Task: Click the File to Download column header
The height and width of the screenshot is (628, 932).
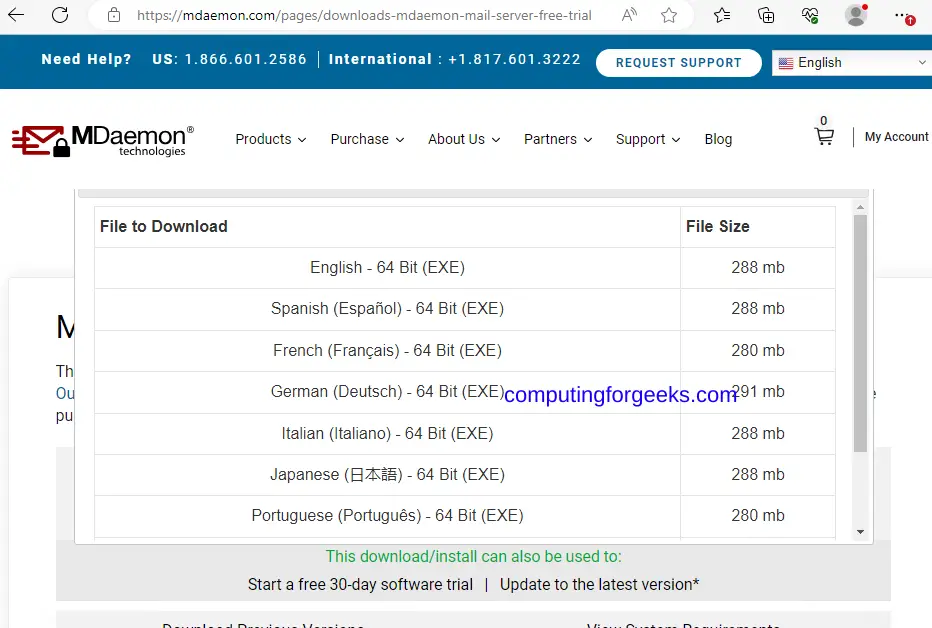Action: pos(163,226)
